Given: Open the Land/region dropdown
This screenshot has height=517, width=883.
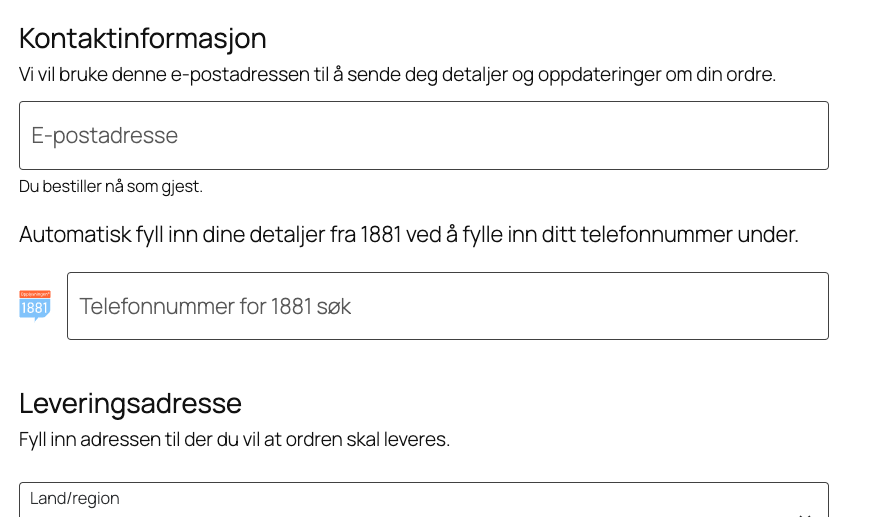Looking at the screenshot, I should 424,502.
